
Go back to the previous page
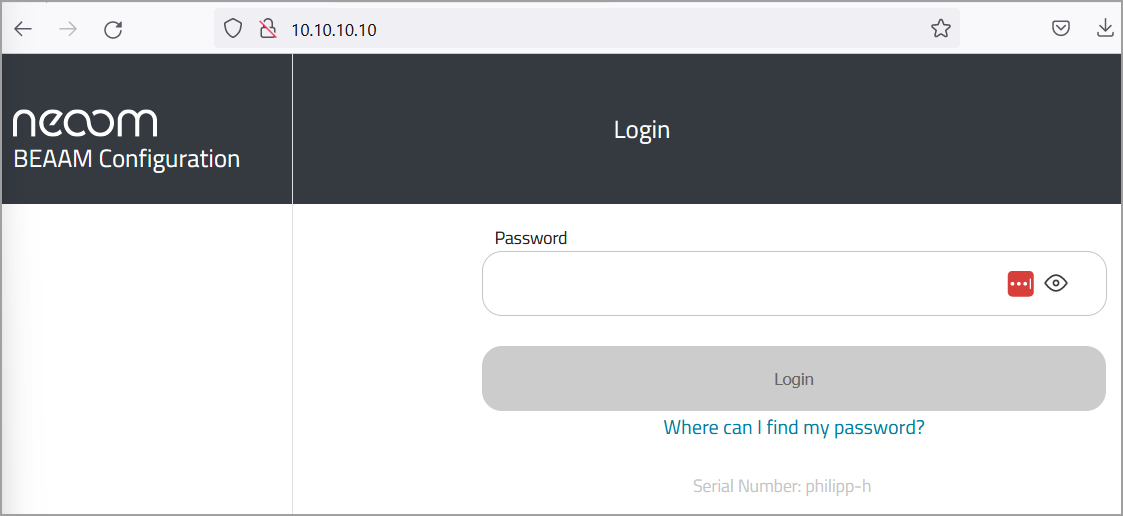tap(23, 29)
